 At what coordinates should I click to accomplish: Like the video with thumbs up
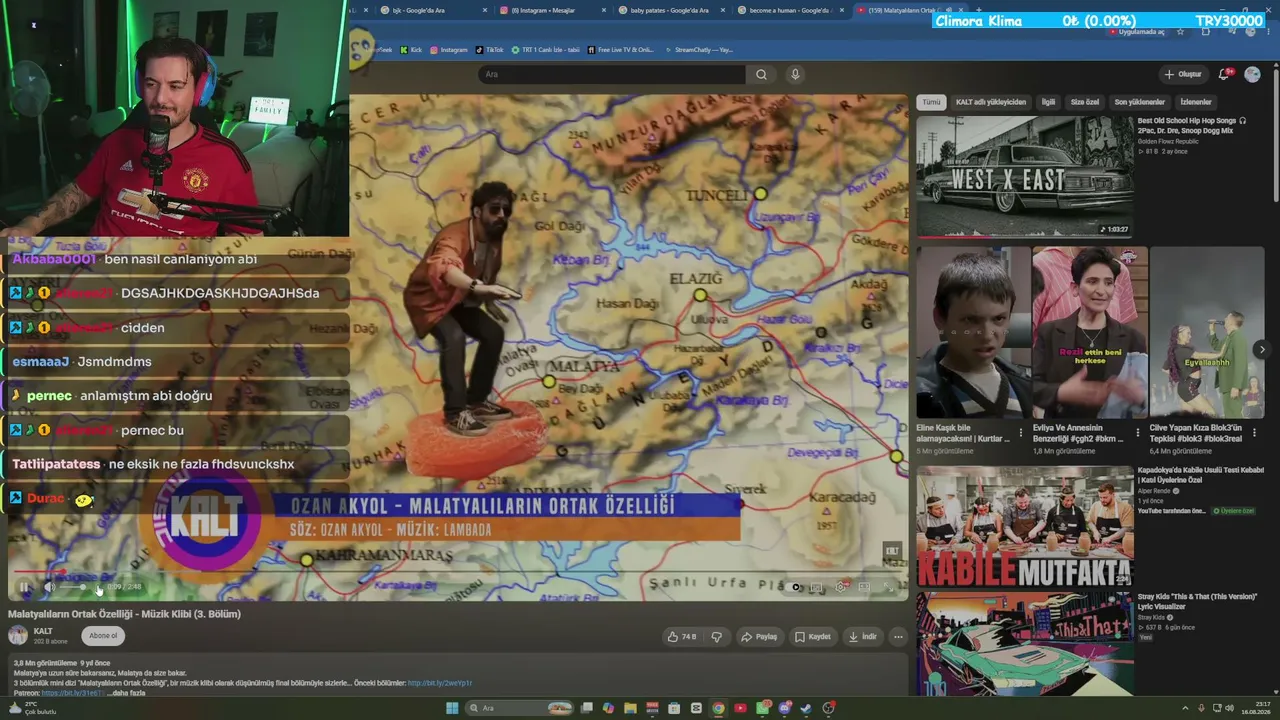(x=682, y=636)
